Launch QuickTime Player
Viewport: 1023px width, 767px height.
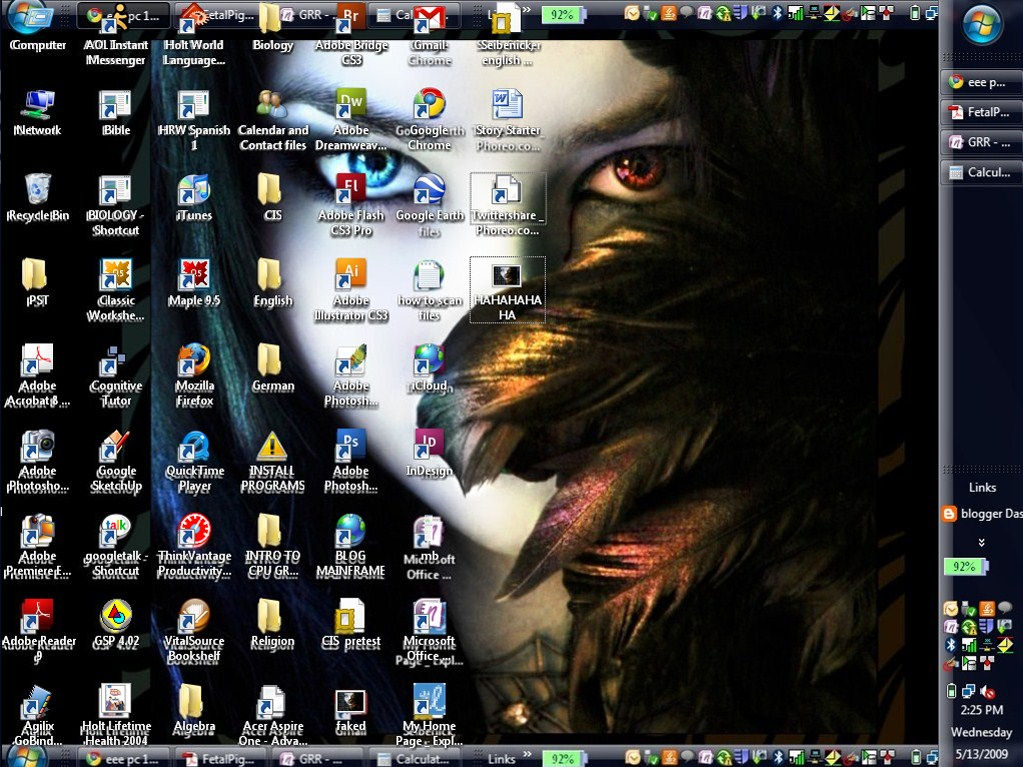(194, 460)
